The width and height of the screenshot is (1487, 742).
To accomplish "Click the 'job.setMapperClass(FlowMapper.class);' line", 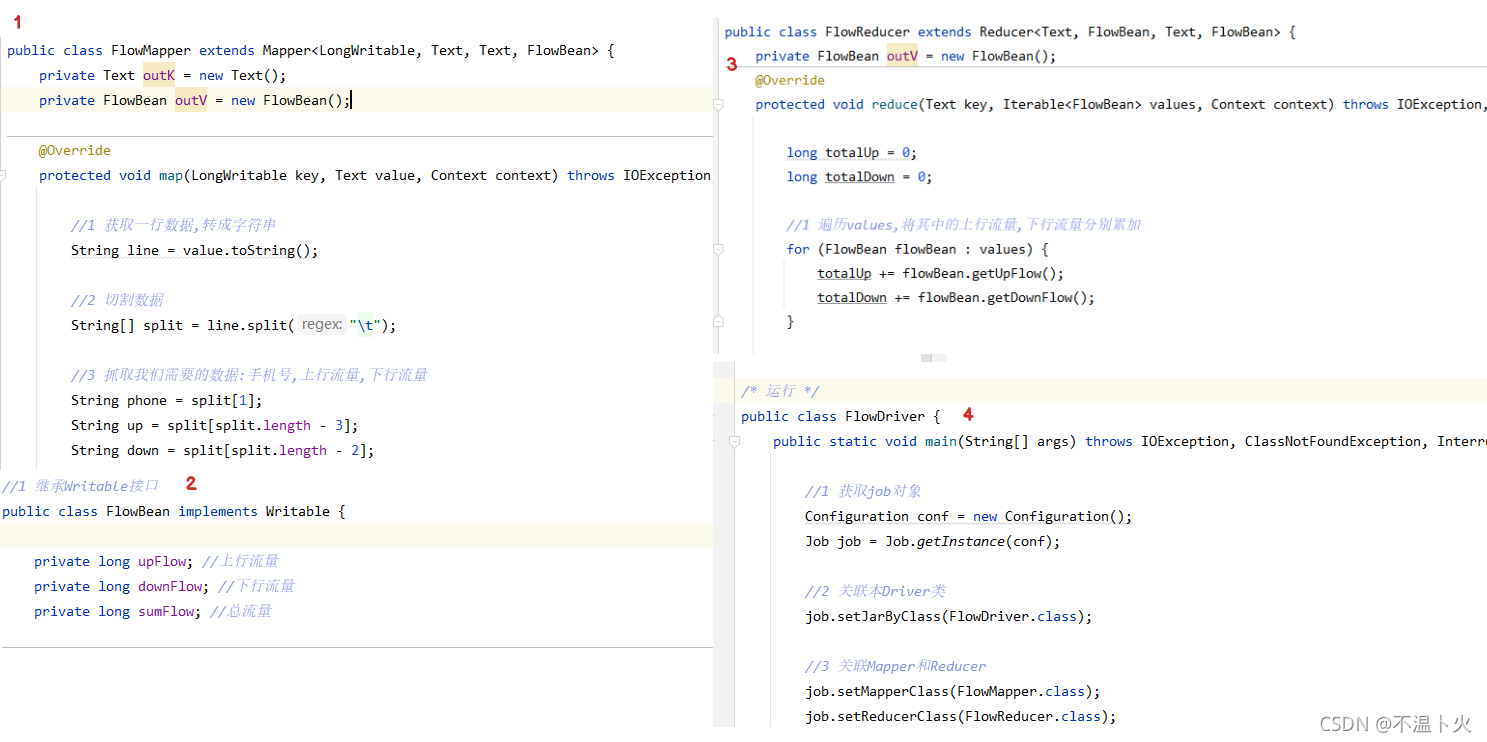I will point(953,691).
